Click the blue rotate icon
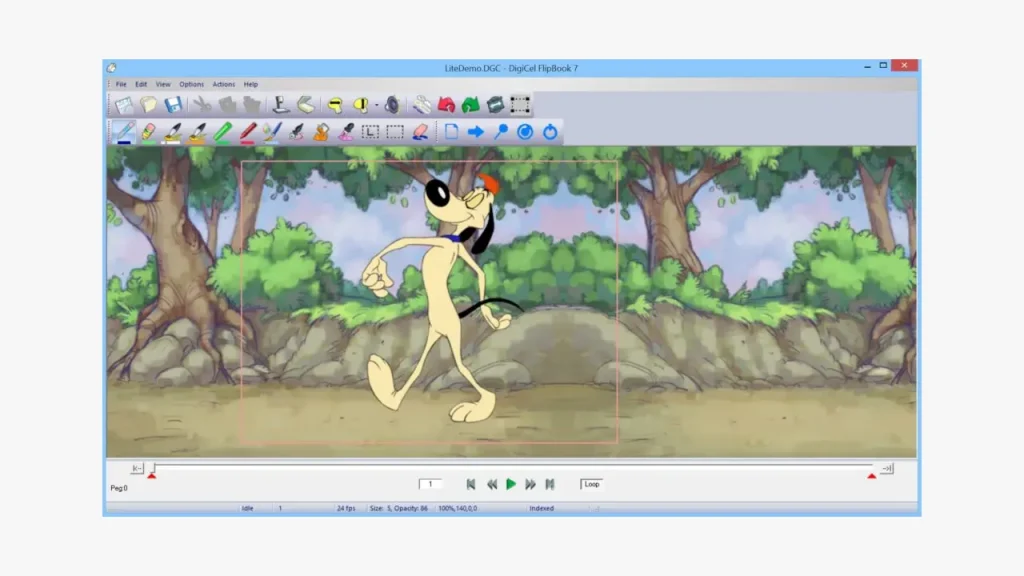Viewport: 1024px width, 576px height. pyautogui.click(x=550, y=132)
